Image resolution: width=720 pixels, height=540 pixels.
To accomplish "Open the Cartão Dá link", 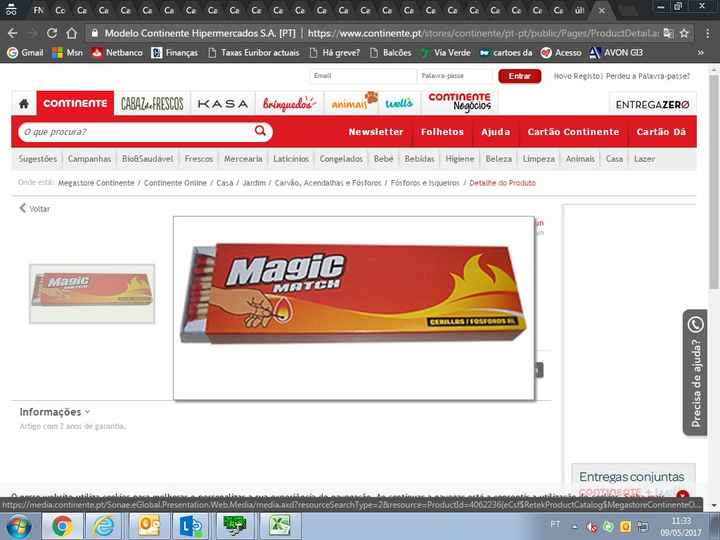I will pos(661,132).
